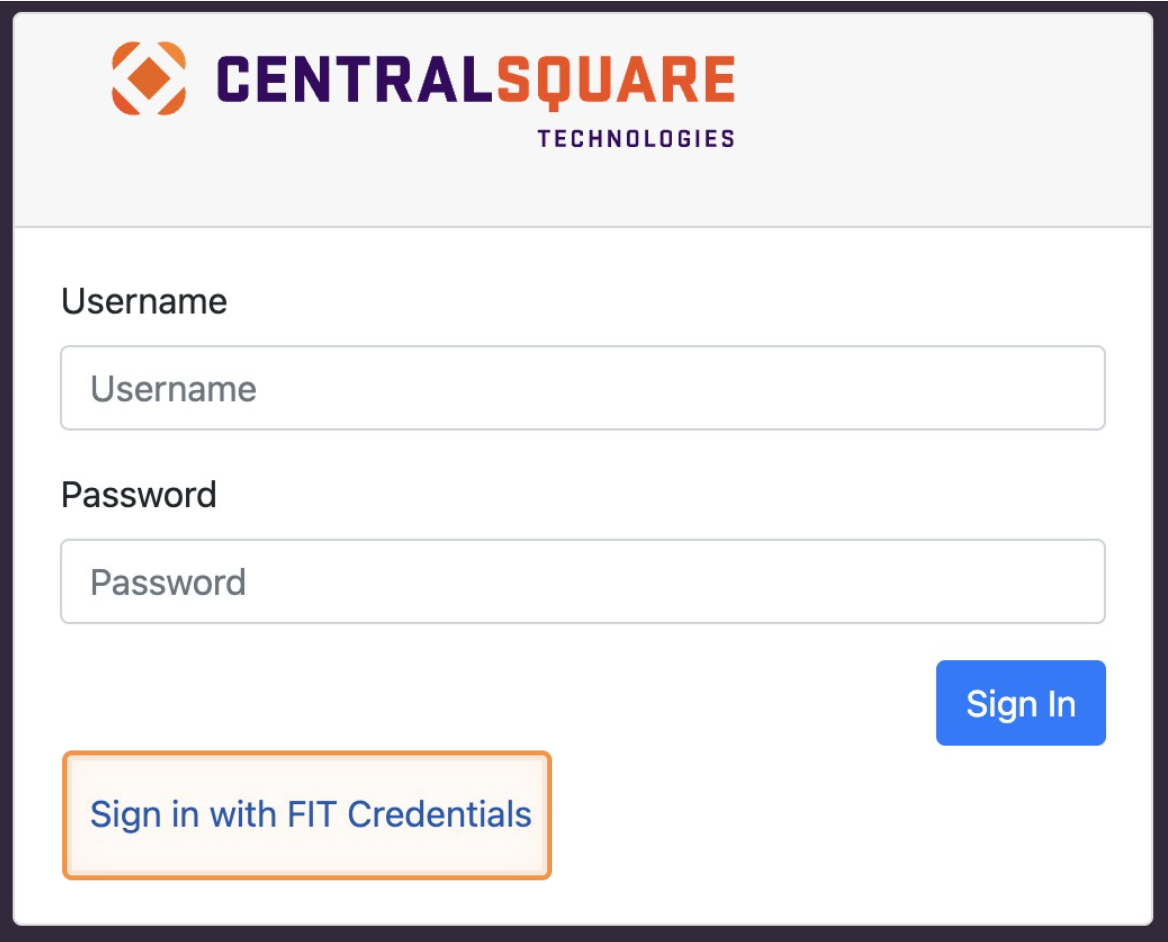Click the header area above the form

[x=584, y=120]
